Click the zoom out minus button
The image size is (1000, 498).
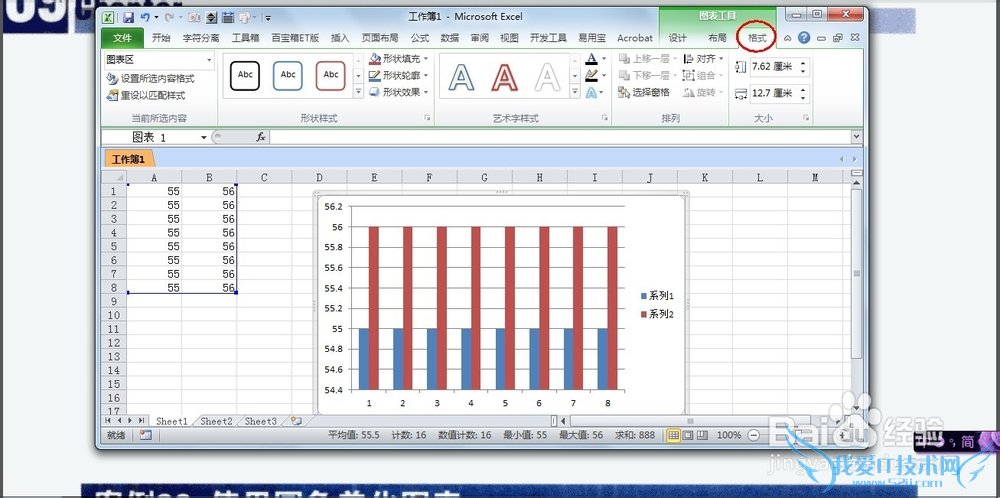(x=754, y=436)
